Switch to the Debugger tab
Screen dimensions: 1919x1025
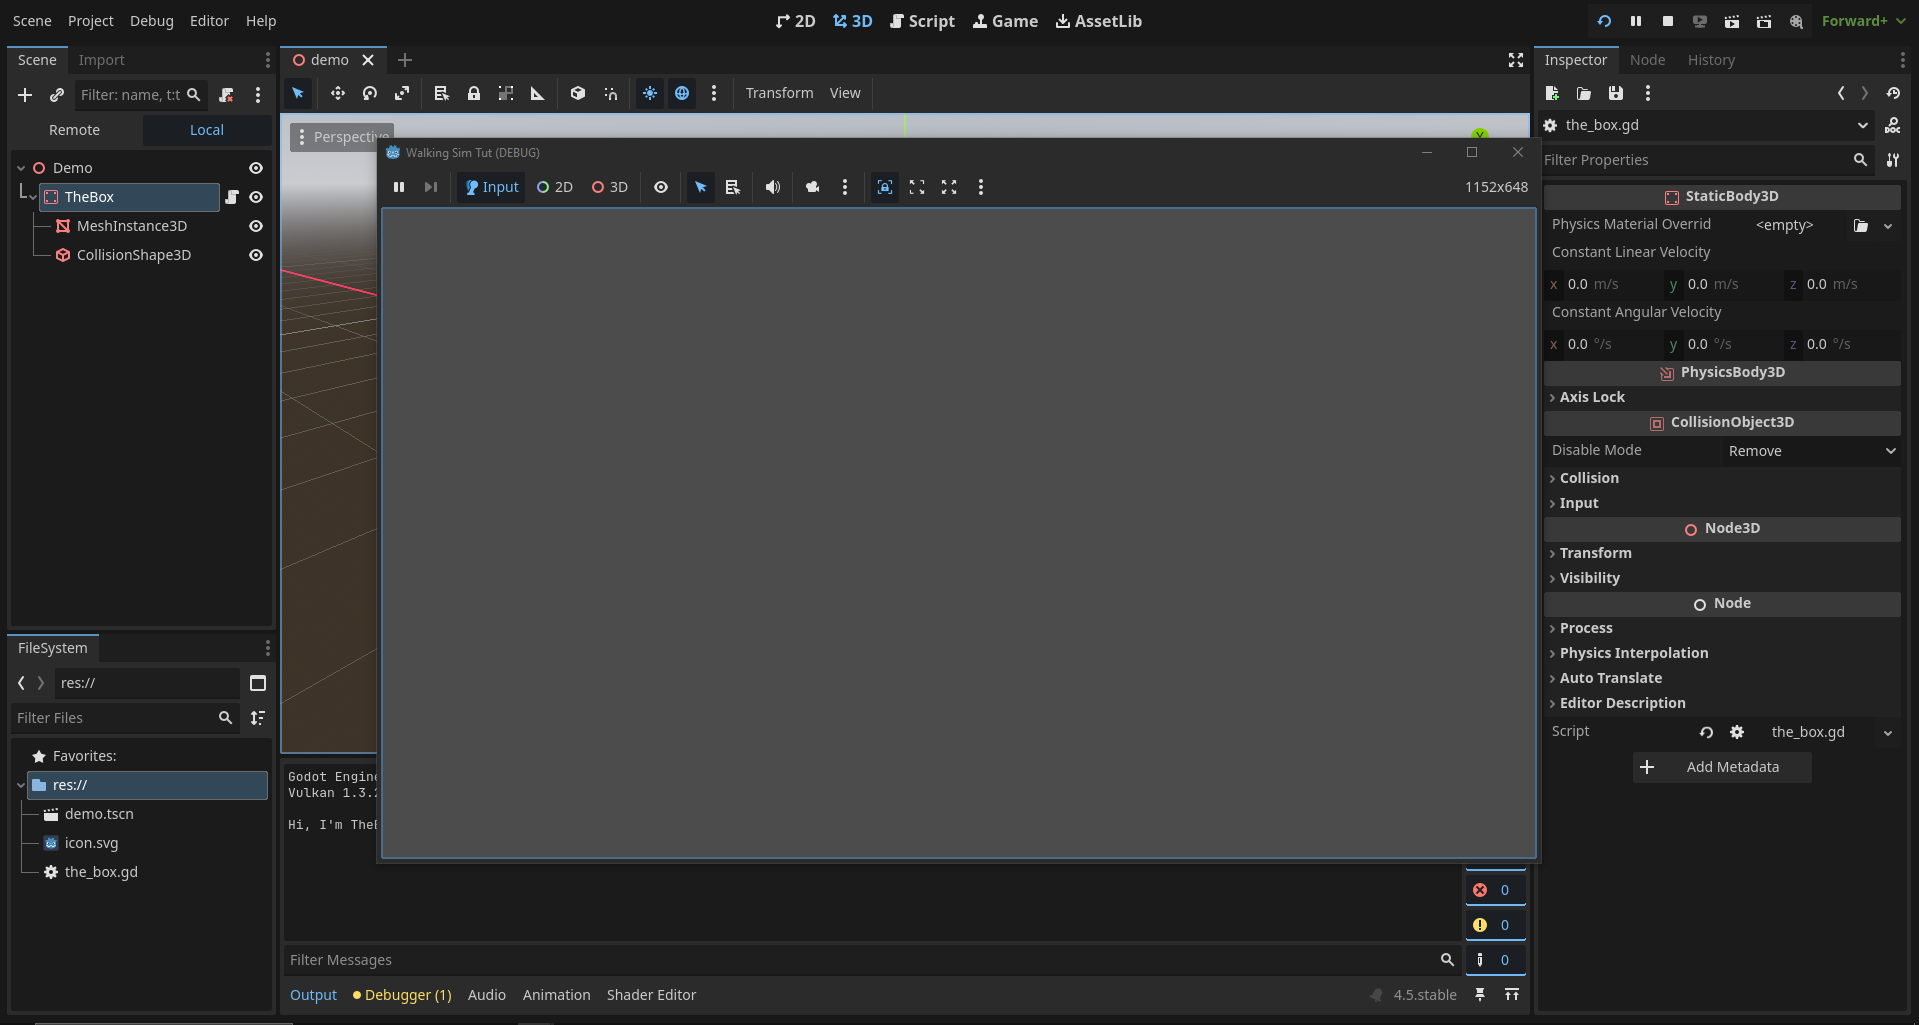point(403,995)
